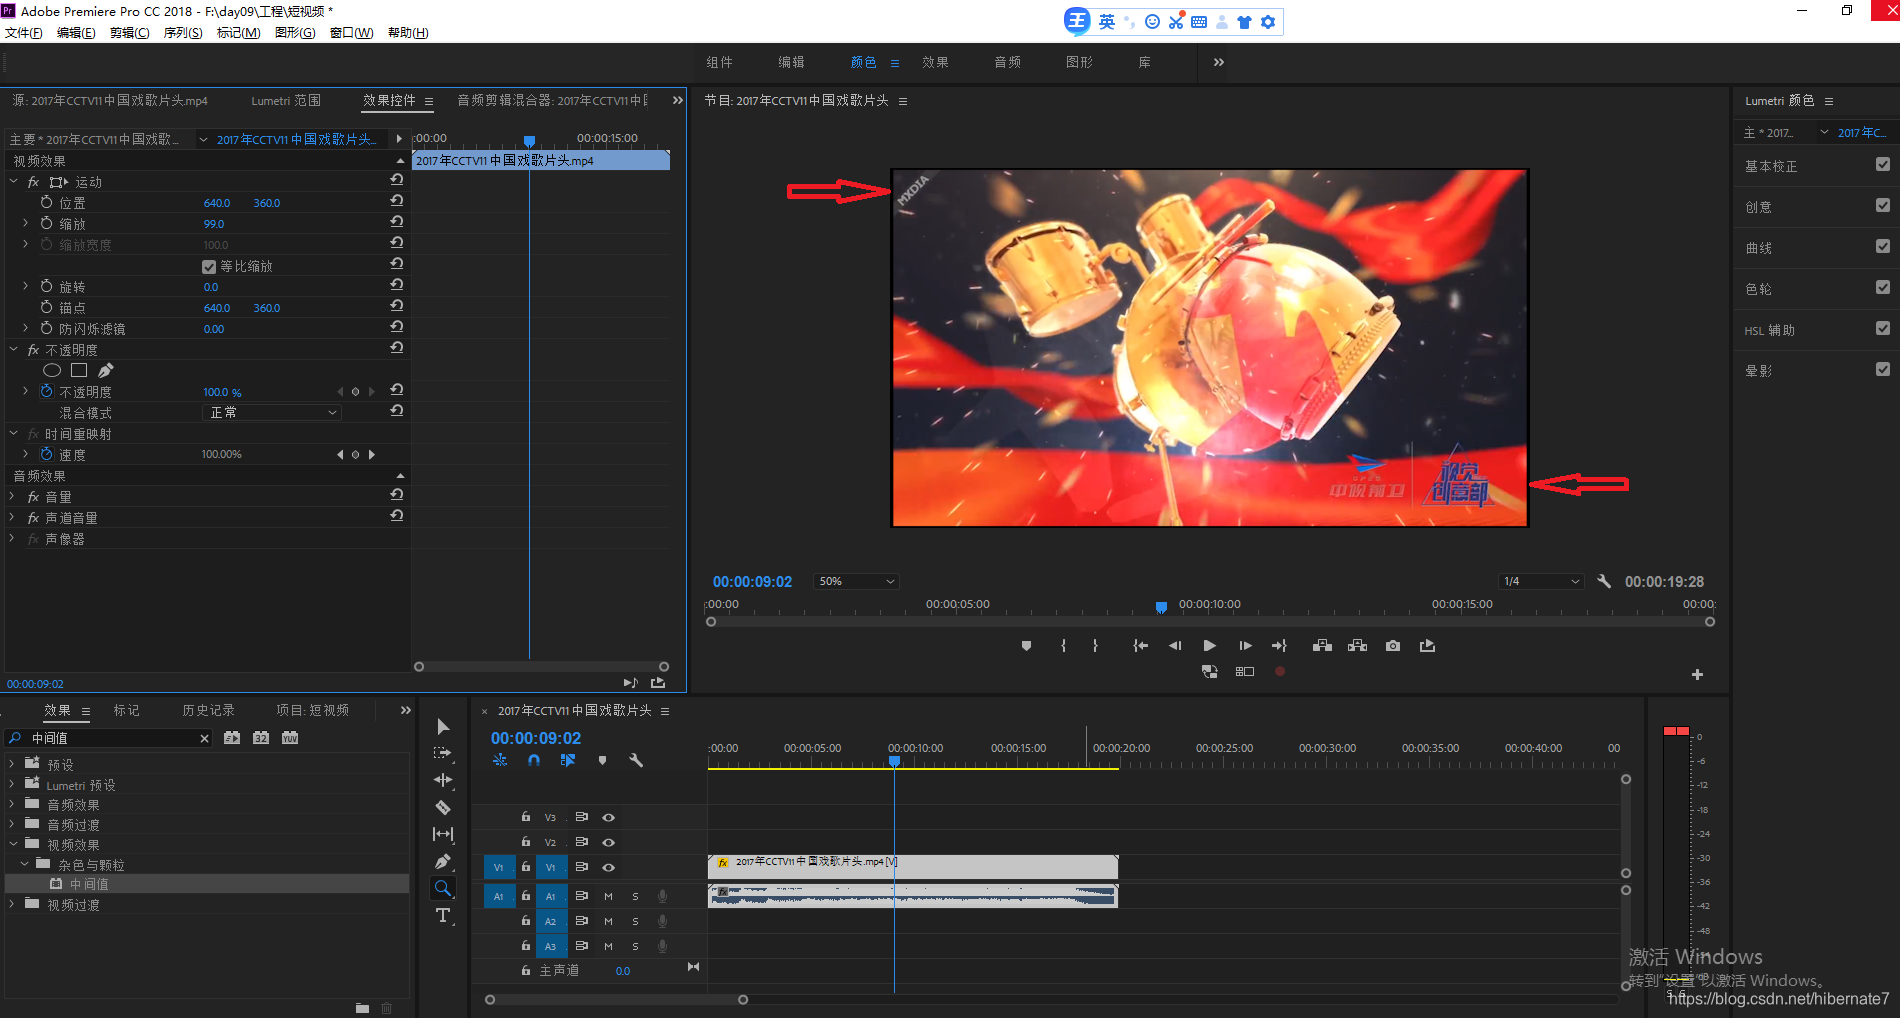
Task: Select the Slip tool
Action: [x=443, y=834]
